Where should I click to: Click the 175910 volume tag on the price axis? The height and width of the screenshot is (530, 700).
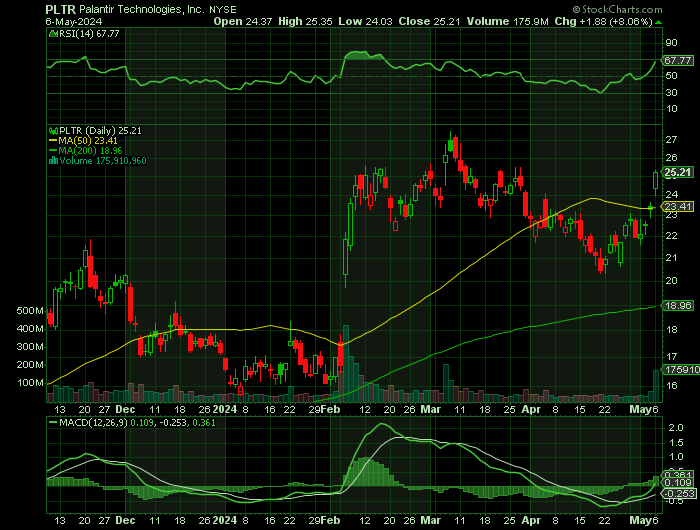click(x=681, y=370)
